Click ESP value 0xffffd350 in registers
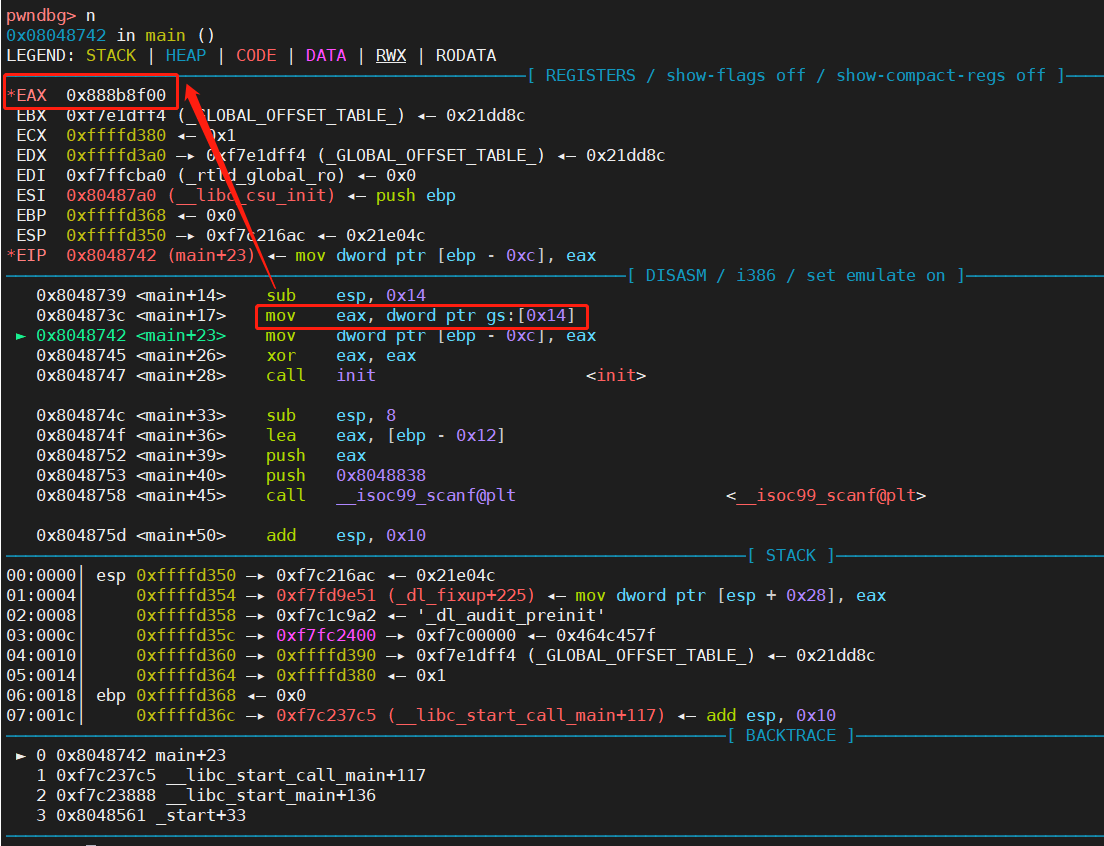1104x846 pixels. (116, 236)
